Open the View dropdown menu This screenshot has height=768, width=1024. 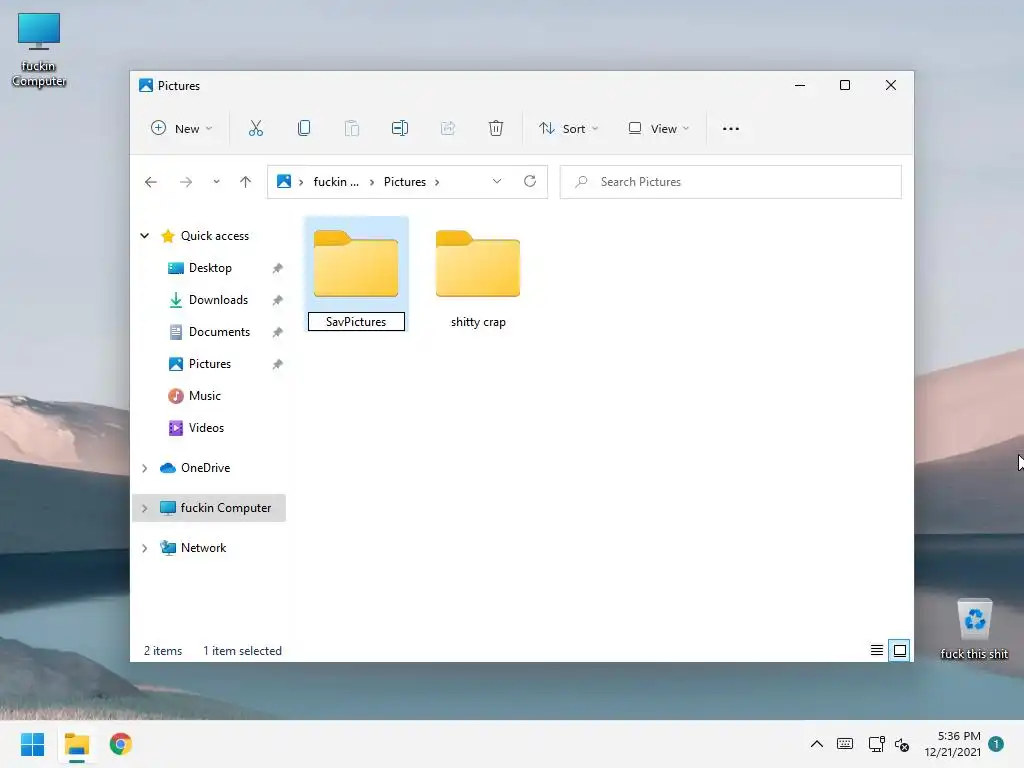pos(658,129)
